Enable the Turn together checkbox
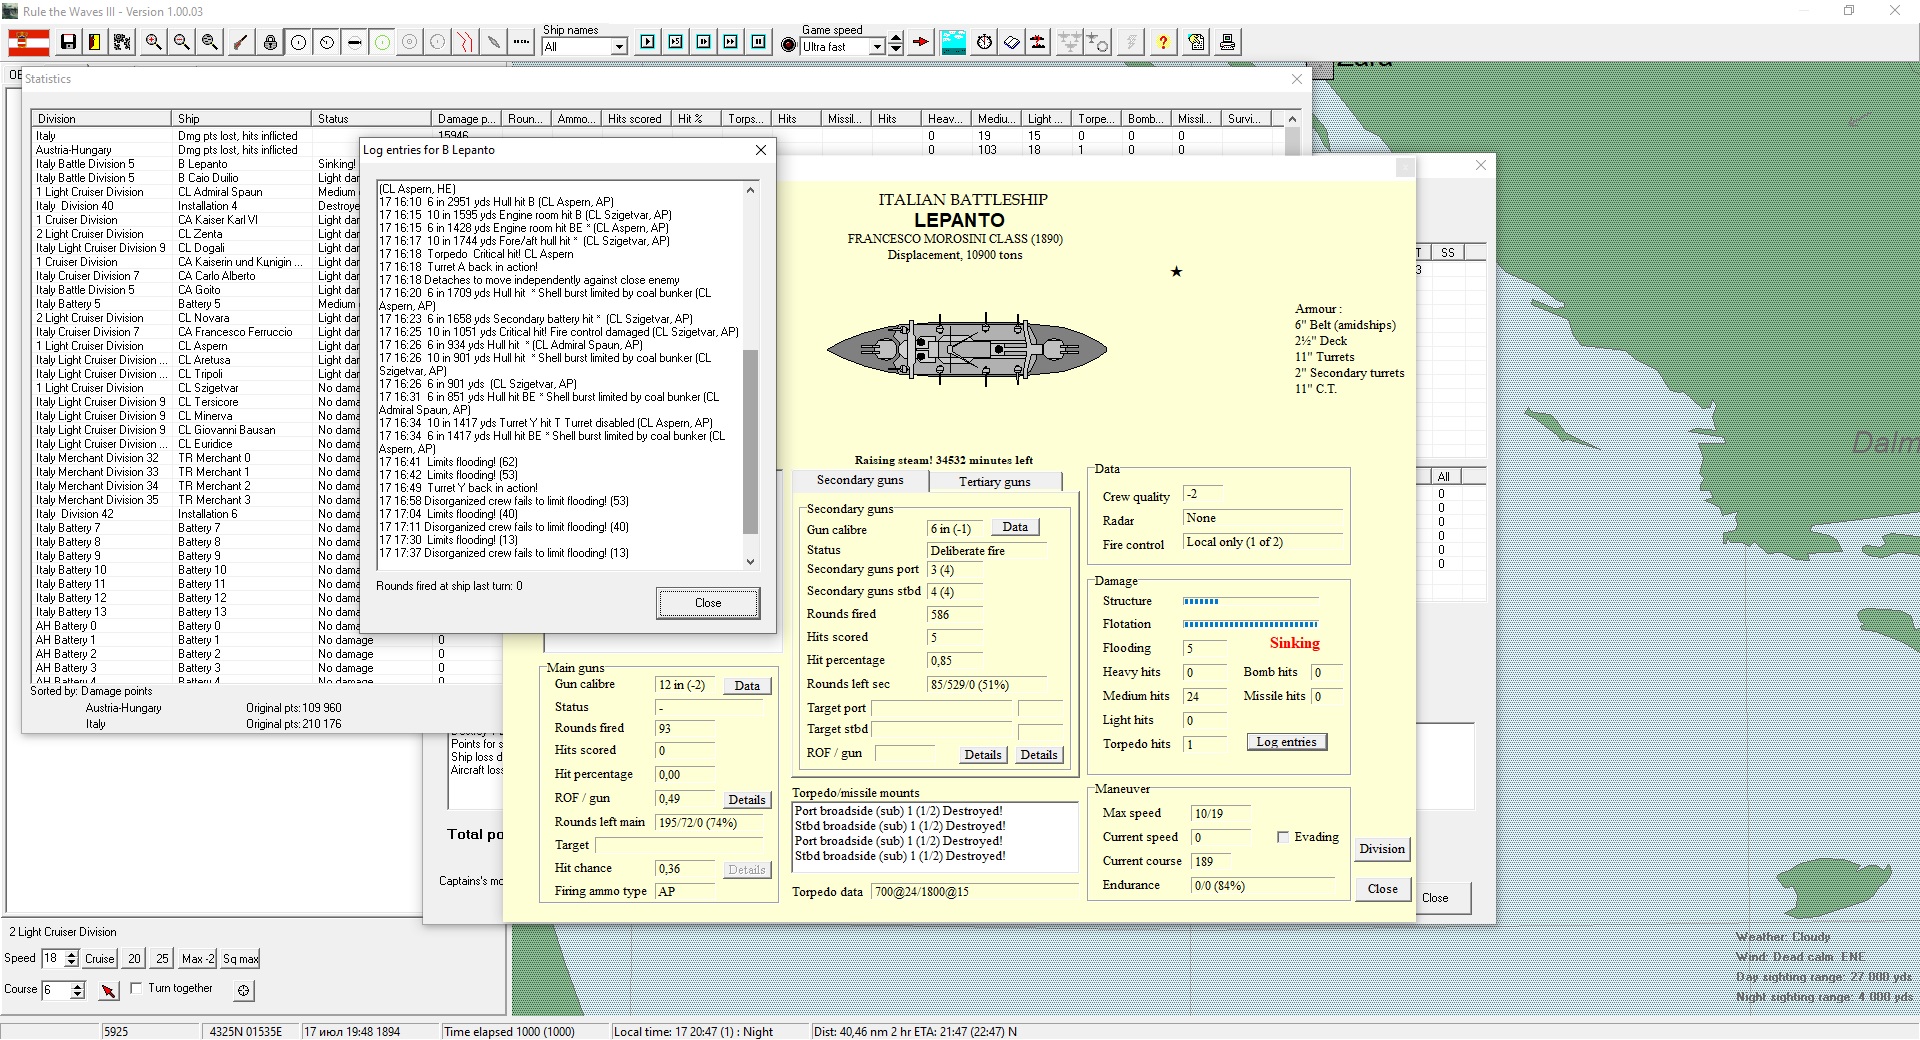This screenshot has width=1920, height=1040. tap(136, 988)
